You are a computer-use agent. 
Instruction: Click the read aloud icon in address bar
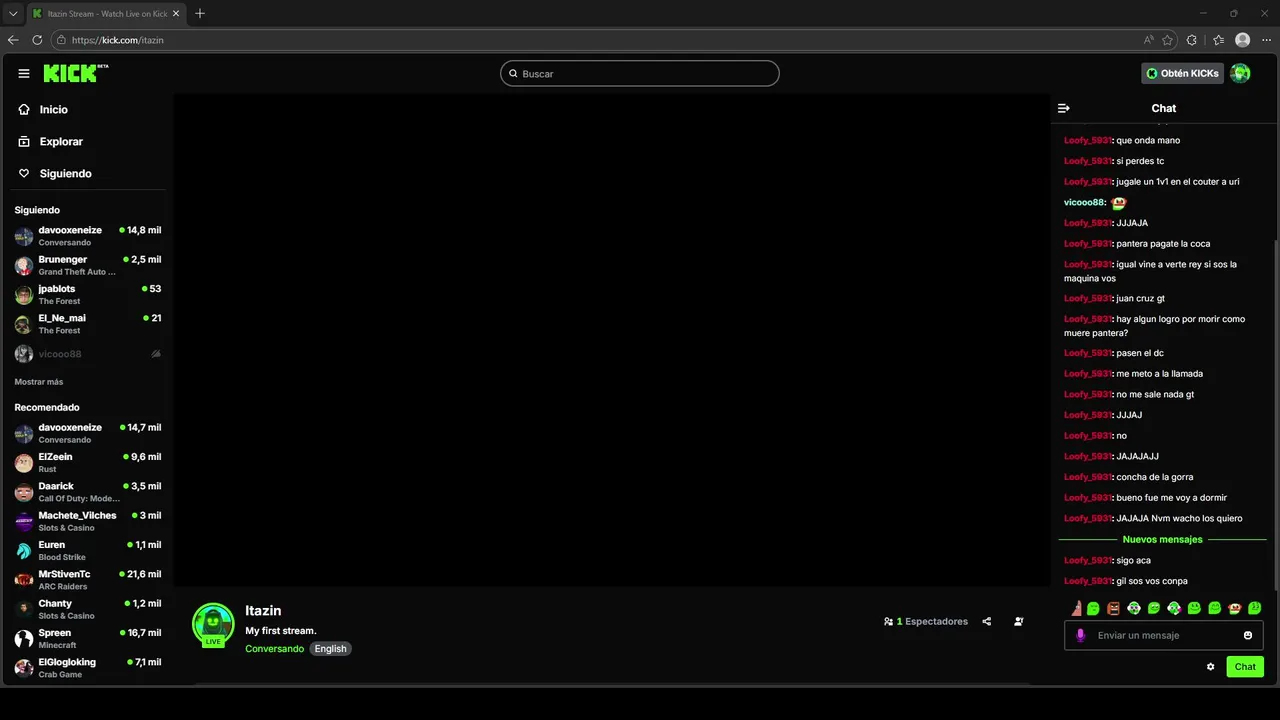point(1148,40)
